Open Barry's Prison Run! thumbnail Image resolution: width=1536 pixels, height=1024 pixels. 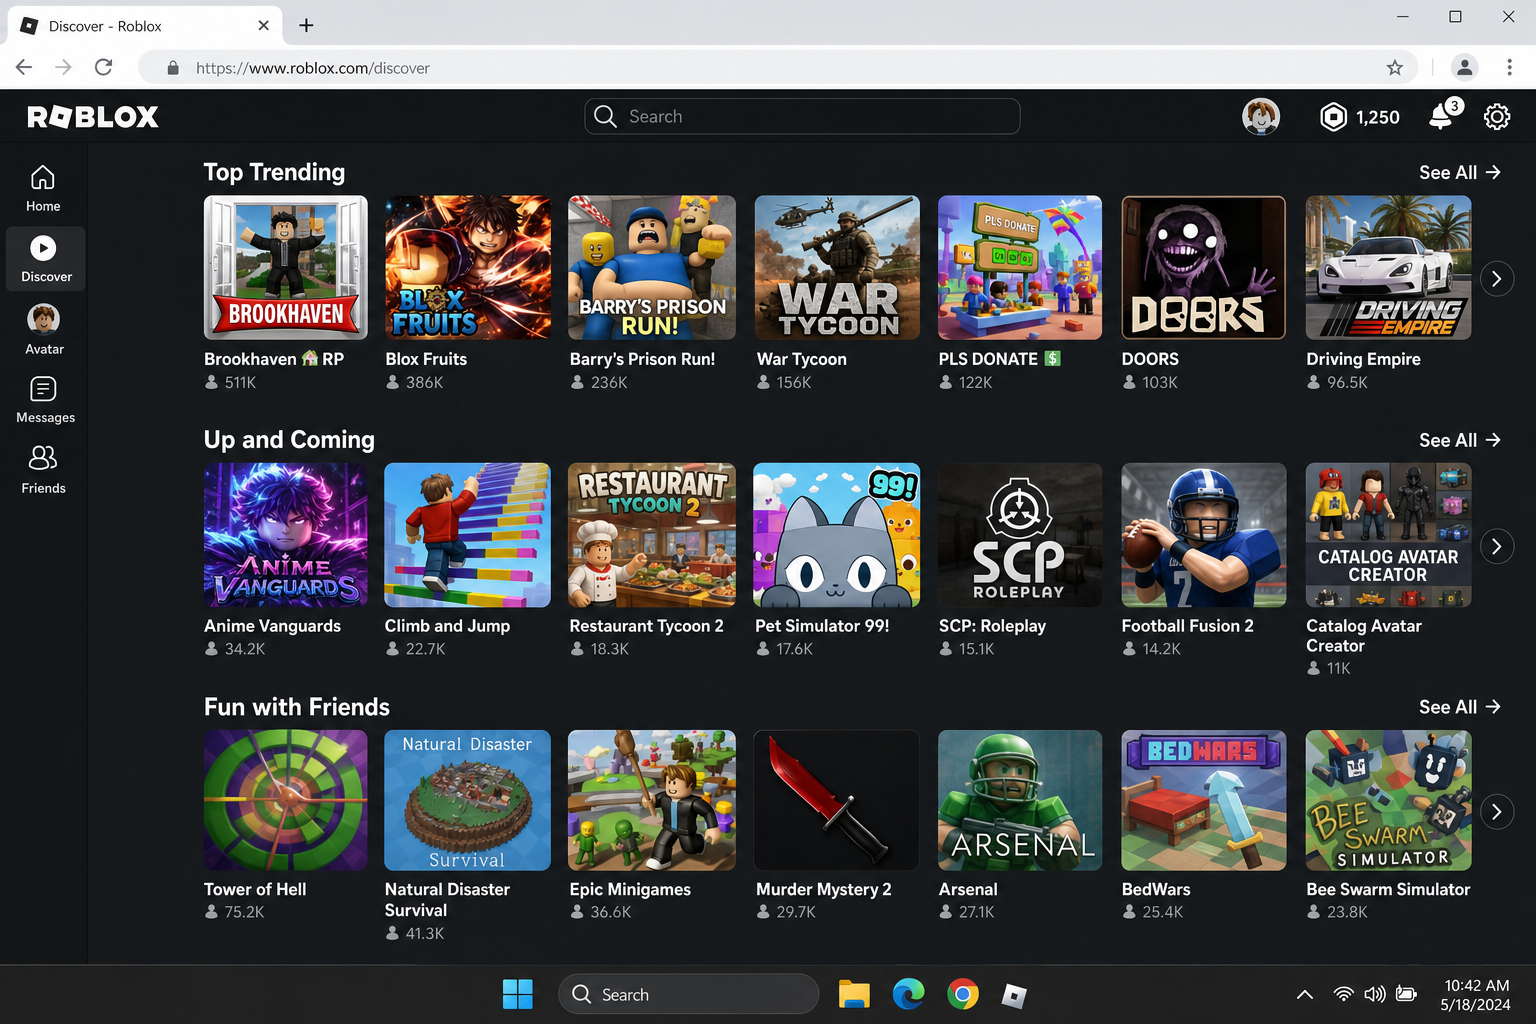point(652,267)
